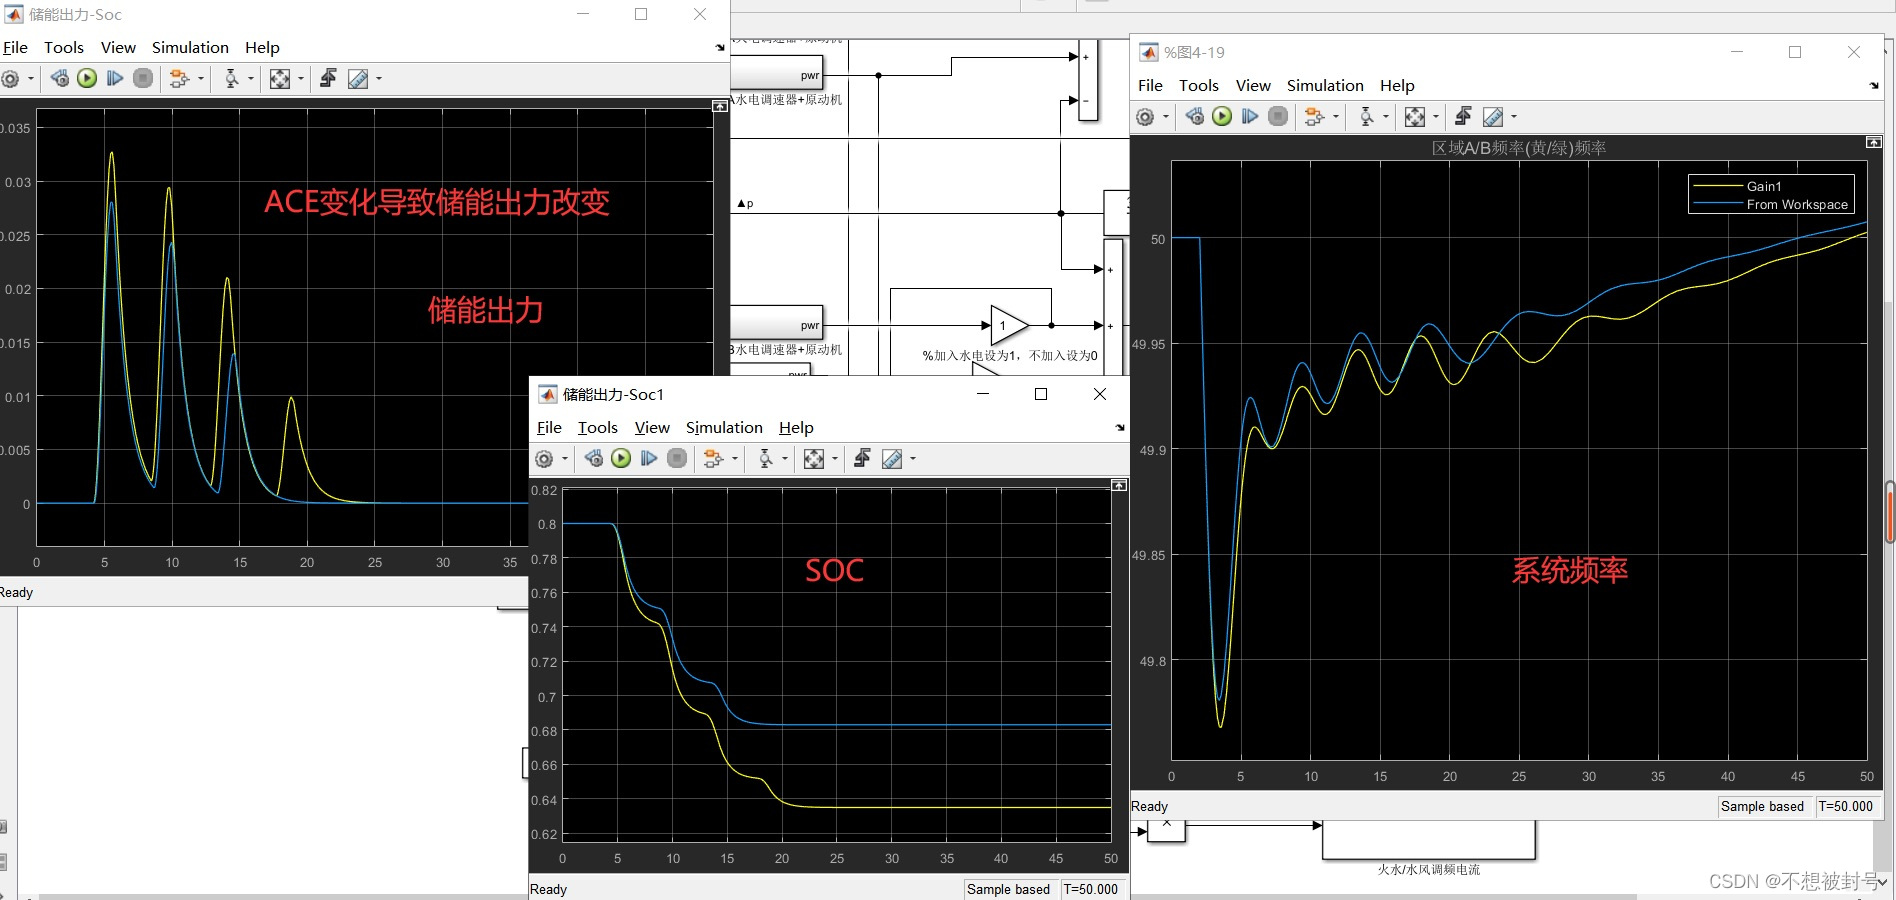Open configuration gear in 储能出力-Soc1 scope
Image resolution: width=1896 pixels, height=900 pixels.
[x=544, y=458]
